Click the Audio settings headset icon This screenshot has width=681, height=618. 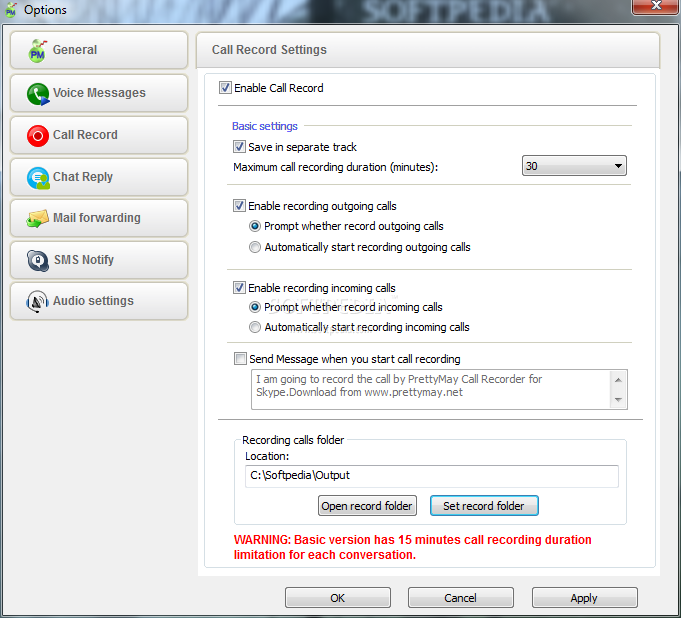coord(37,301)
